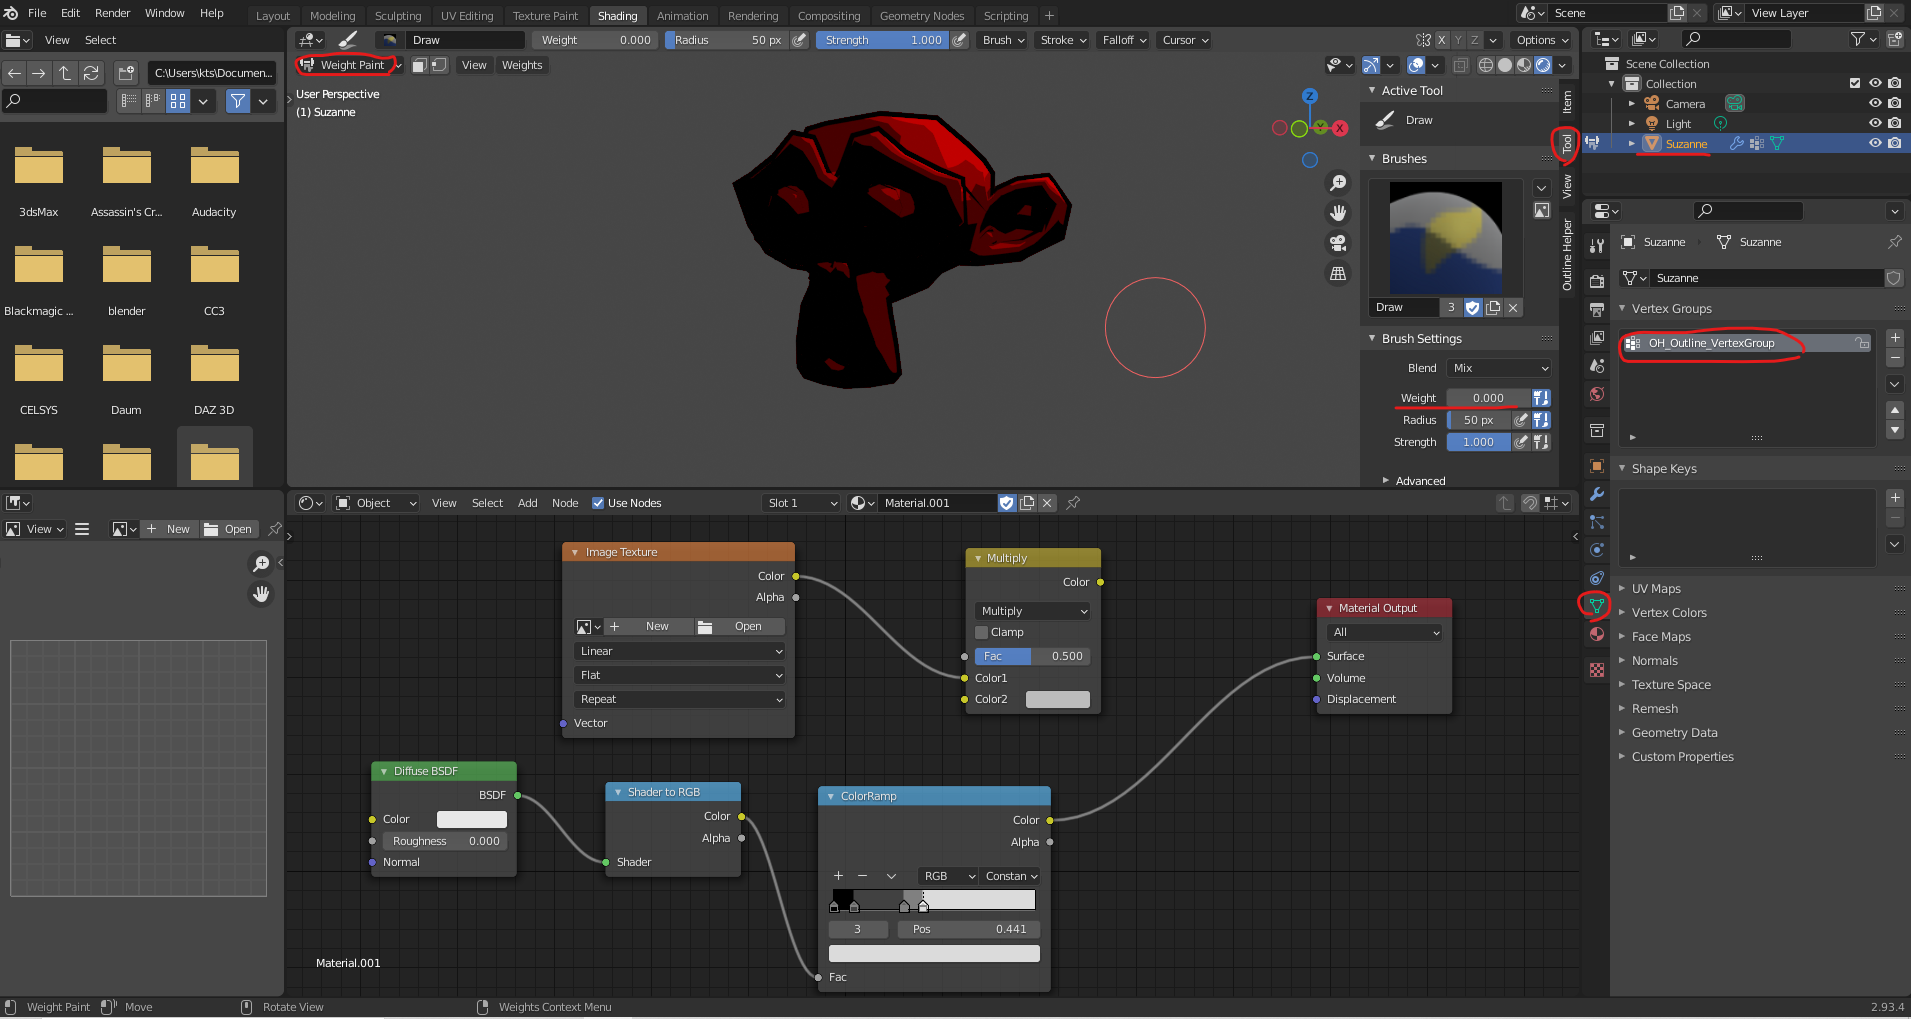Viewport: 1911px width, 1019px height.
Task: Click New image button in image editor
Action: click(x=169, y=529)
